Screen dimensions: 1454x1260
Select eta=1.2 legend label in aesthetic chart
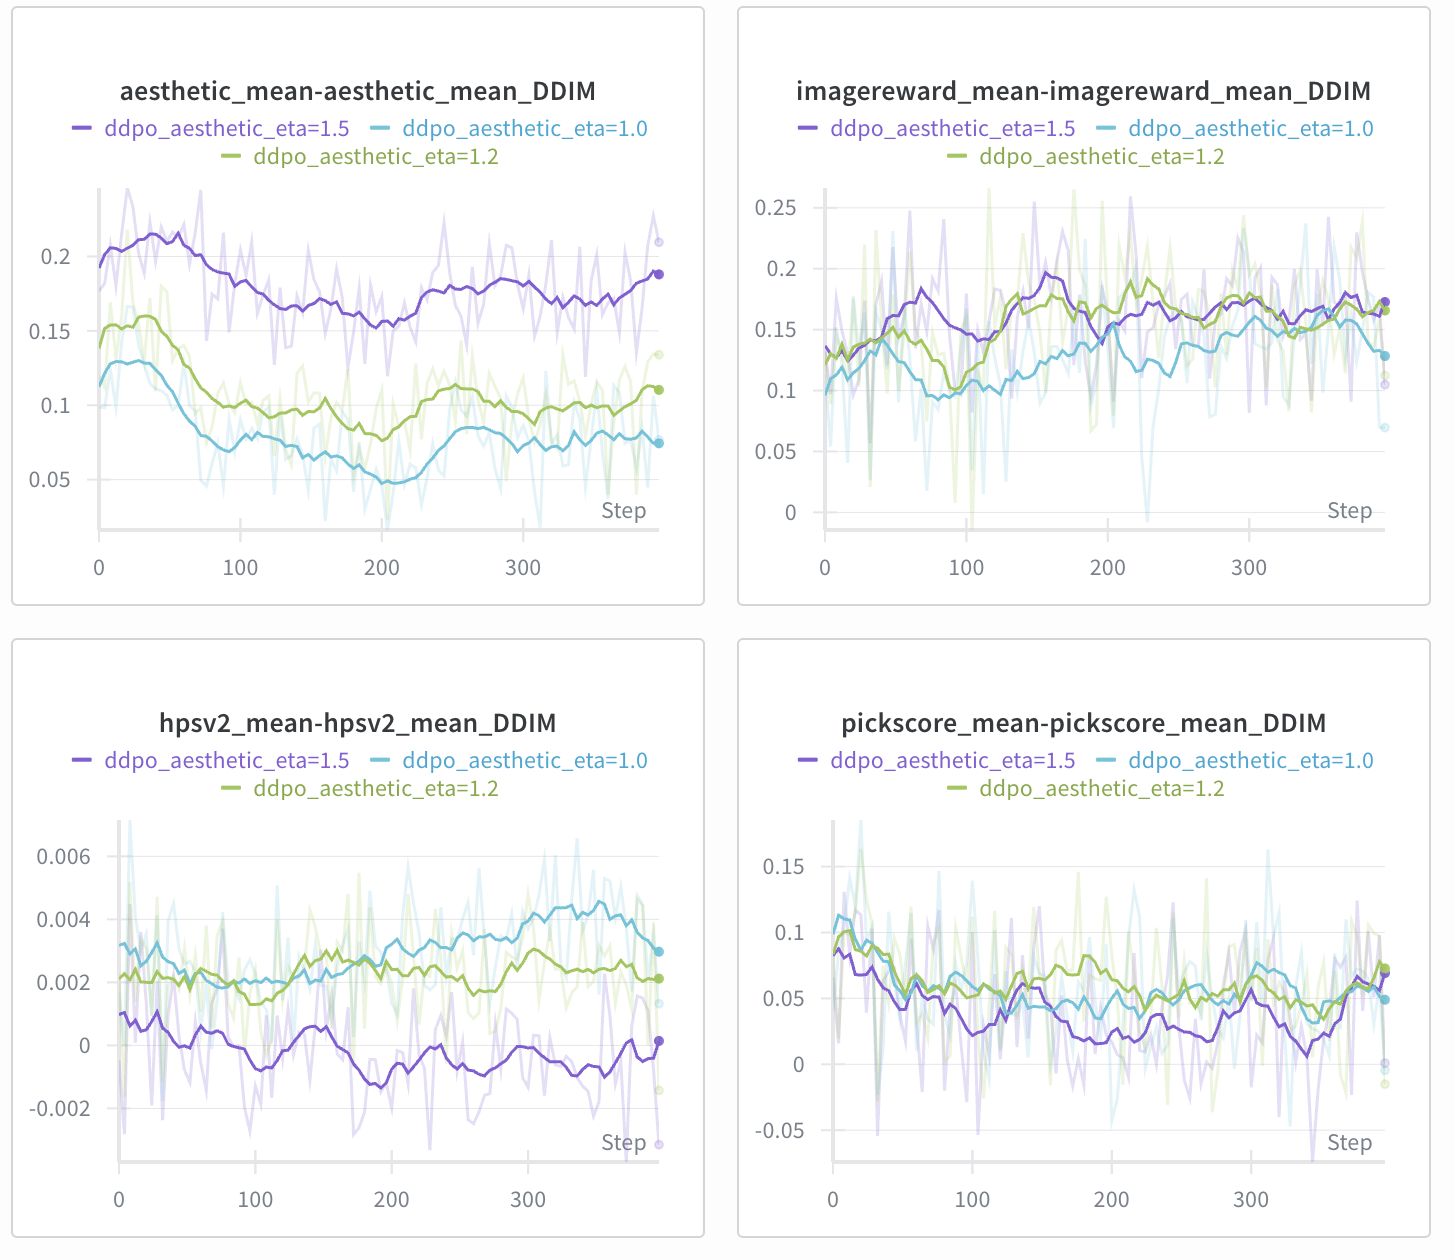tap(376, 157)
